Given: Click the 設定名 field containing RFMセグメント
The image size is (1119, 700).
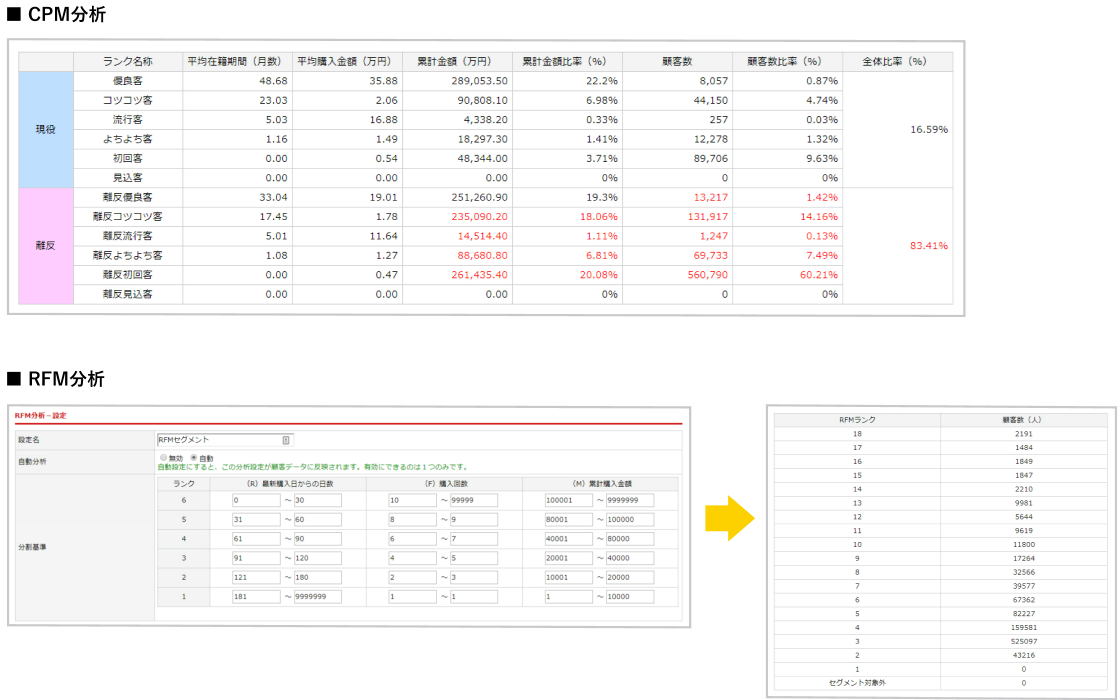Looking at the screenshot, I should tap(225, 440).
